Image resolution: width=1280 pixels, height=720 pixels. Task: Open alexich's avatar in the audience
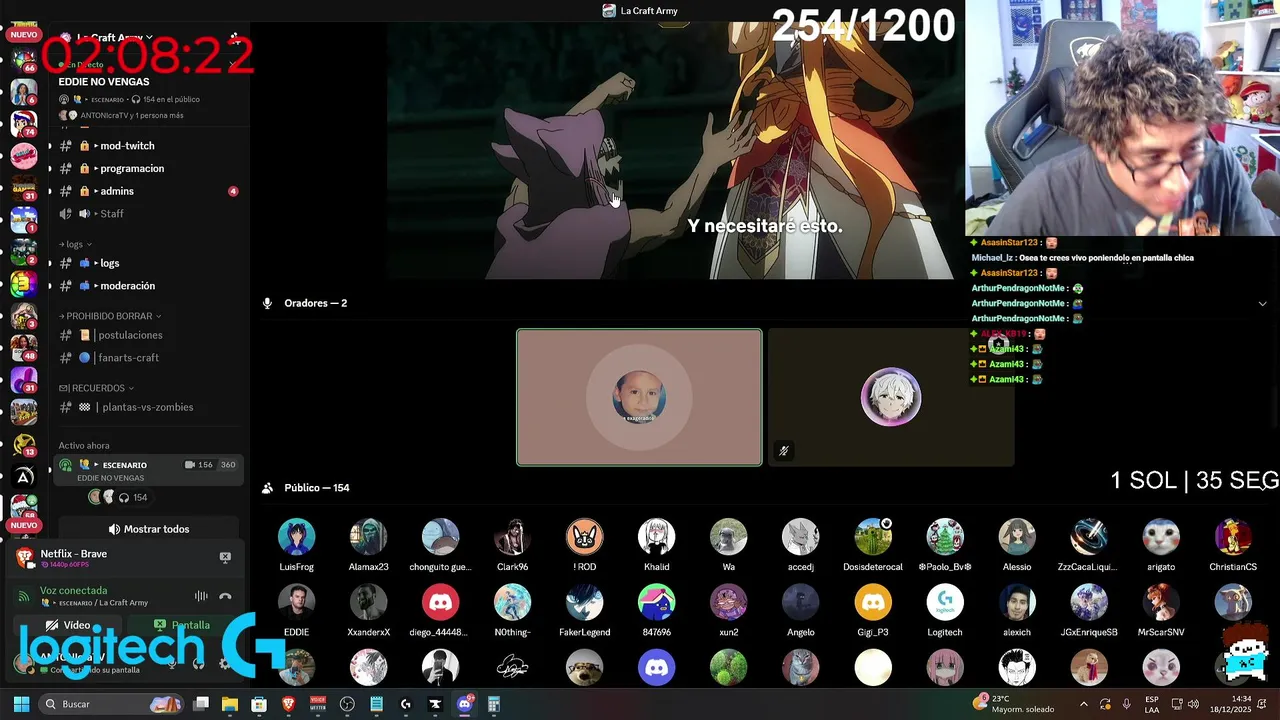pos(1016,603)
